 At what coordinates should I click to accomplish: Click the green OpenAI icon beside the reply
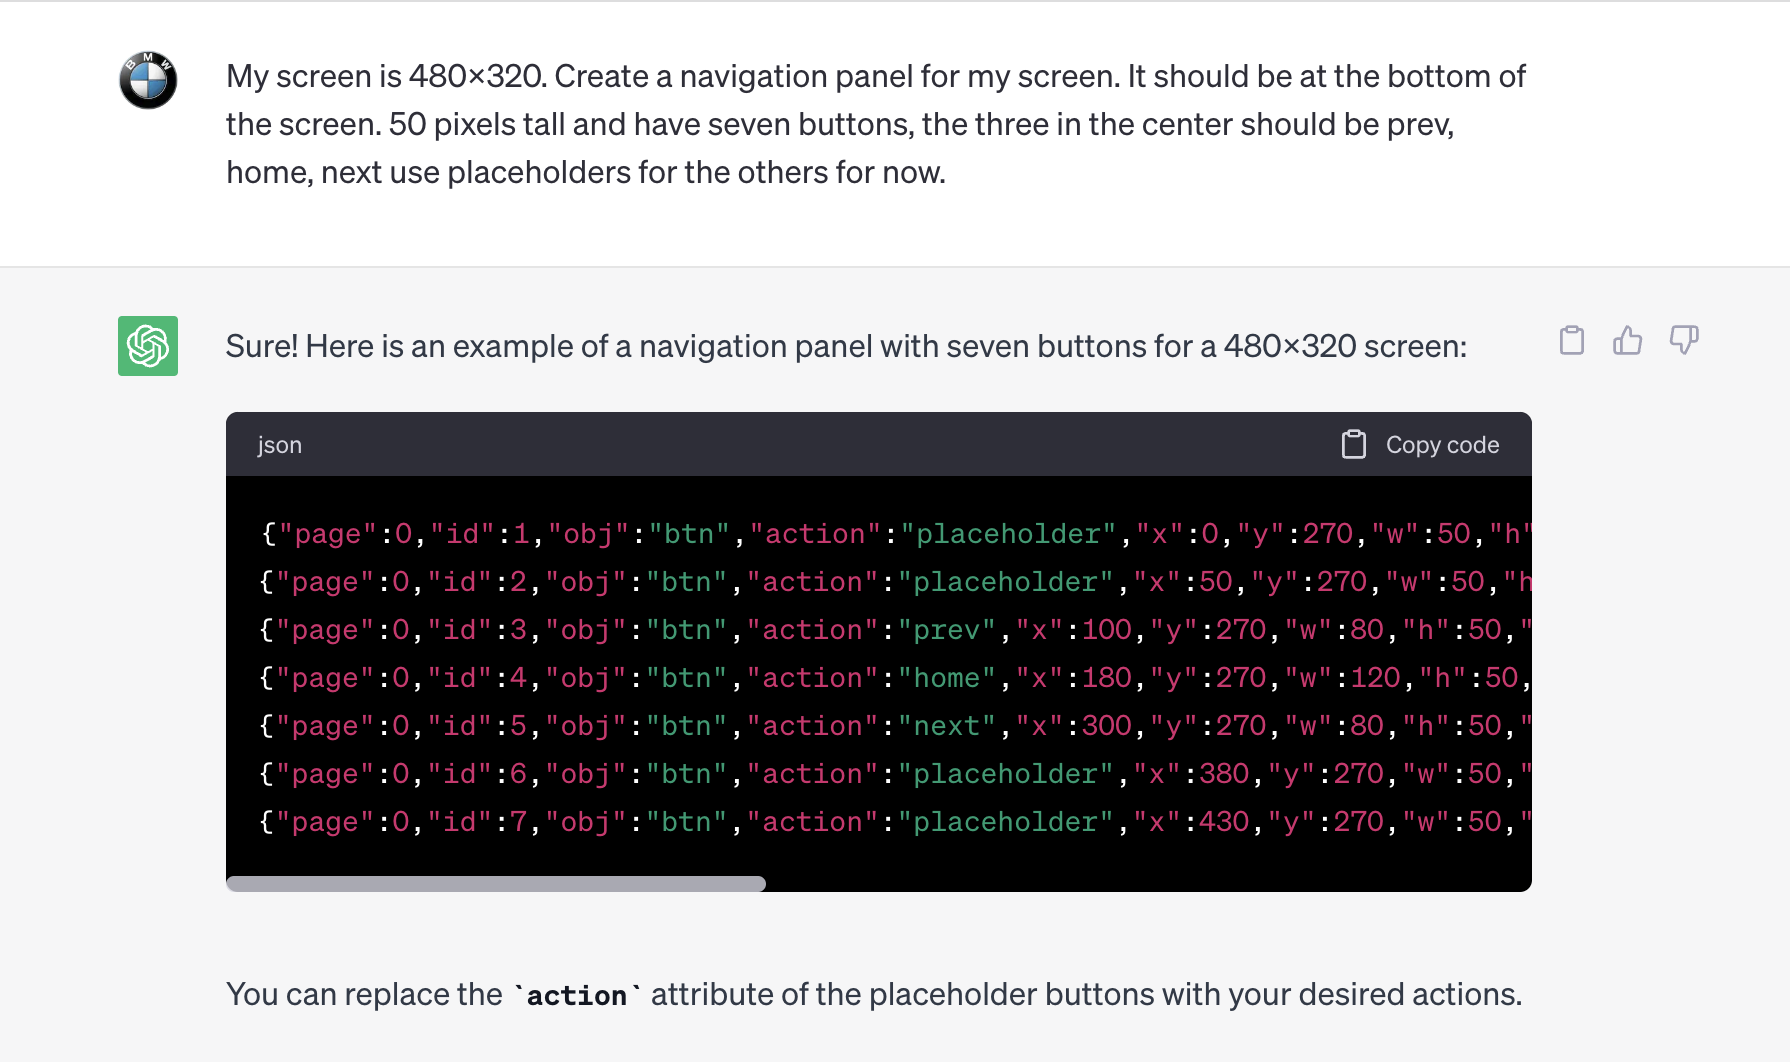click(147, 346)
